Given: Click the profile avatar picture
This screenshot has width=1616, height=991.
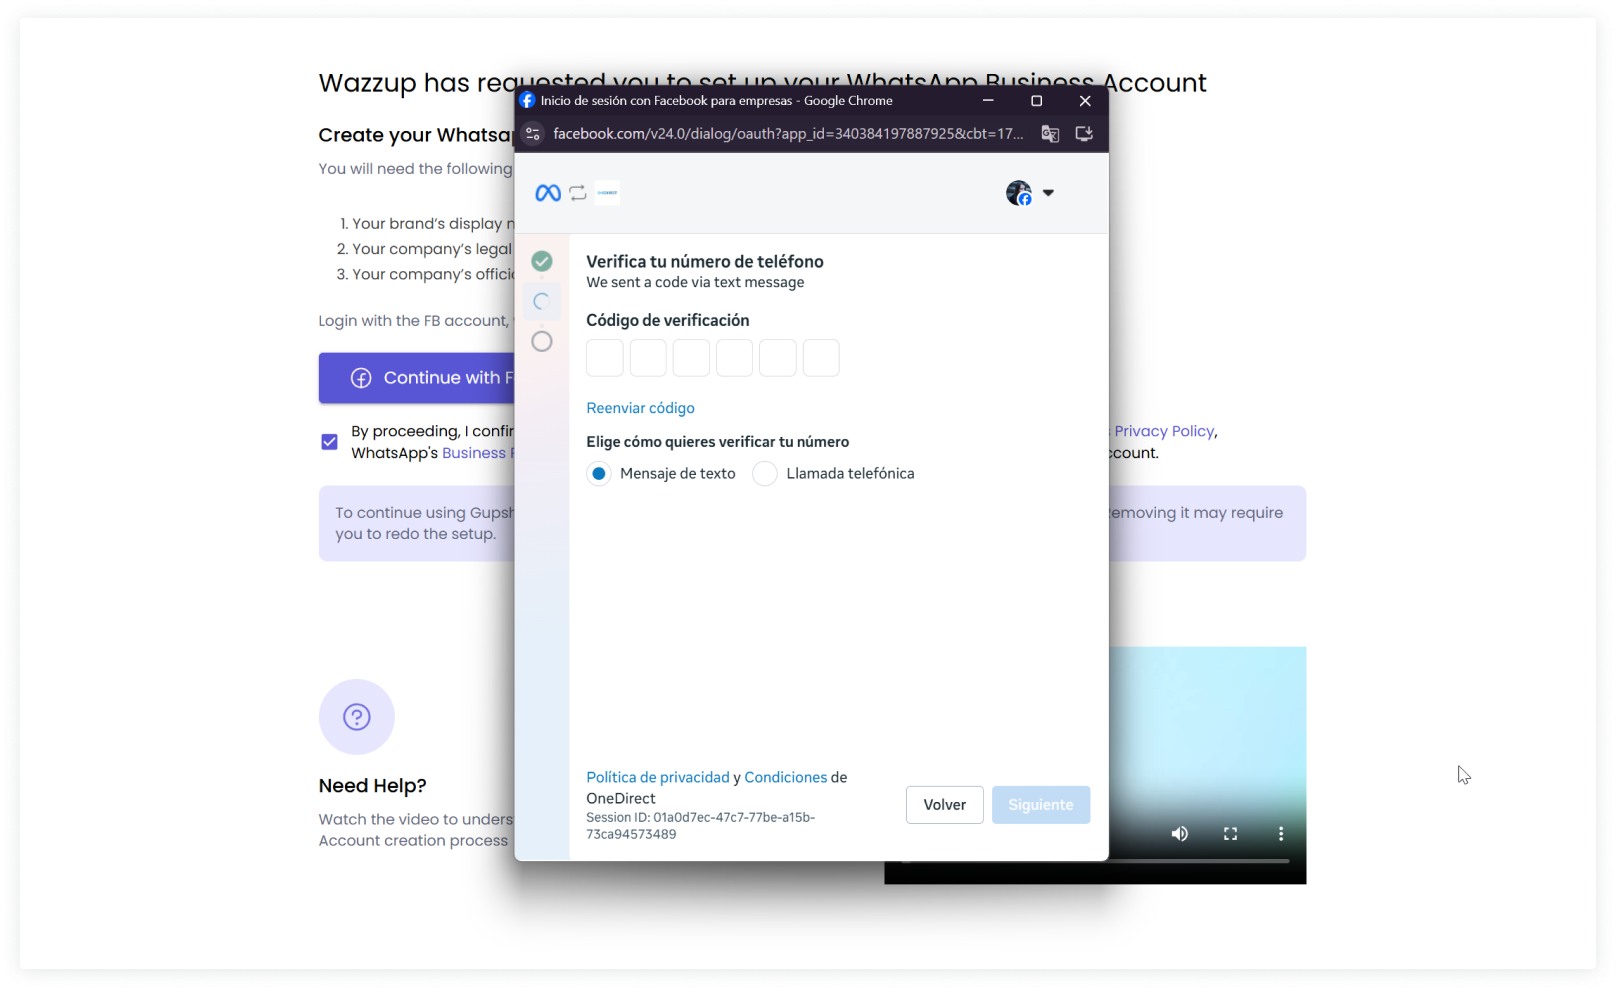Looking at the screenshot, I should point(1019,193).
